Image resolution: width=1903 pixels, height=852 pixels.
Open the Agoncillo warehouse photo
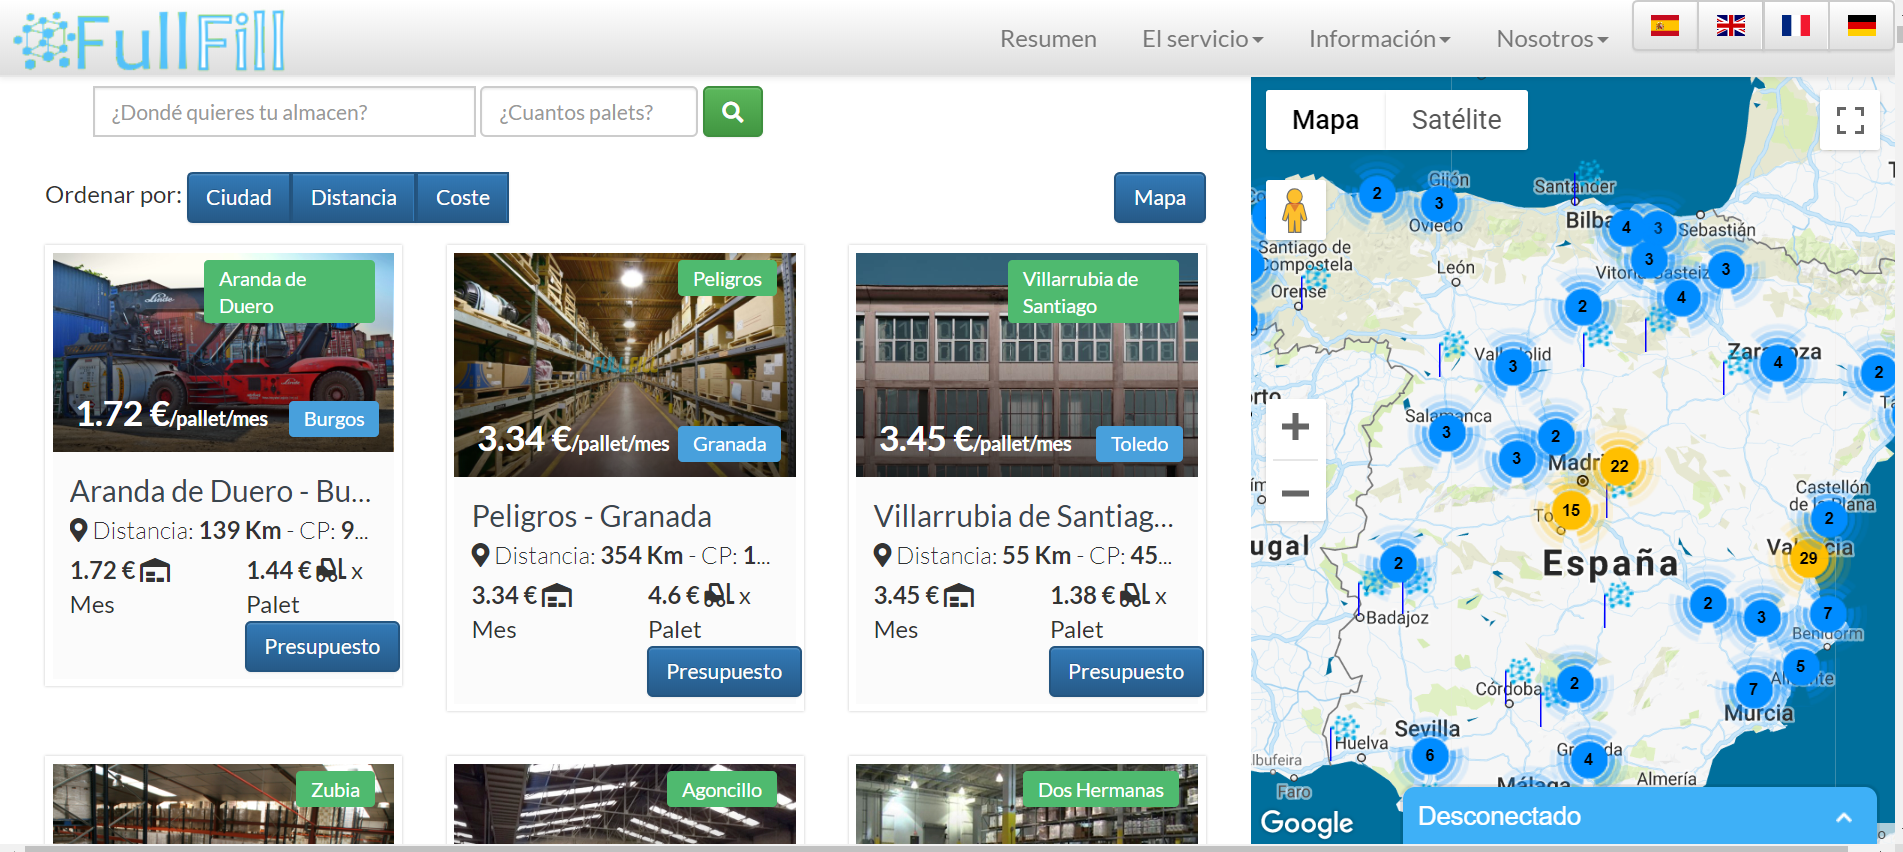click(x=625, y=804)
